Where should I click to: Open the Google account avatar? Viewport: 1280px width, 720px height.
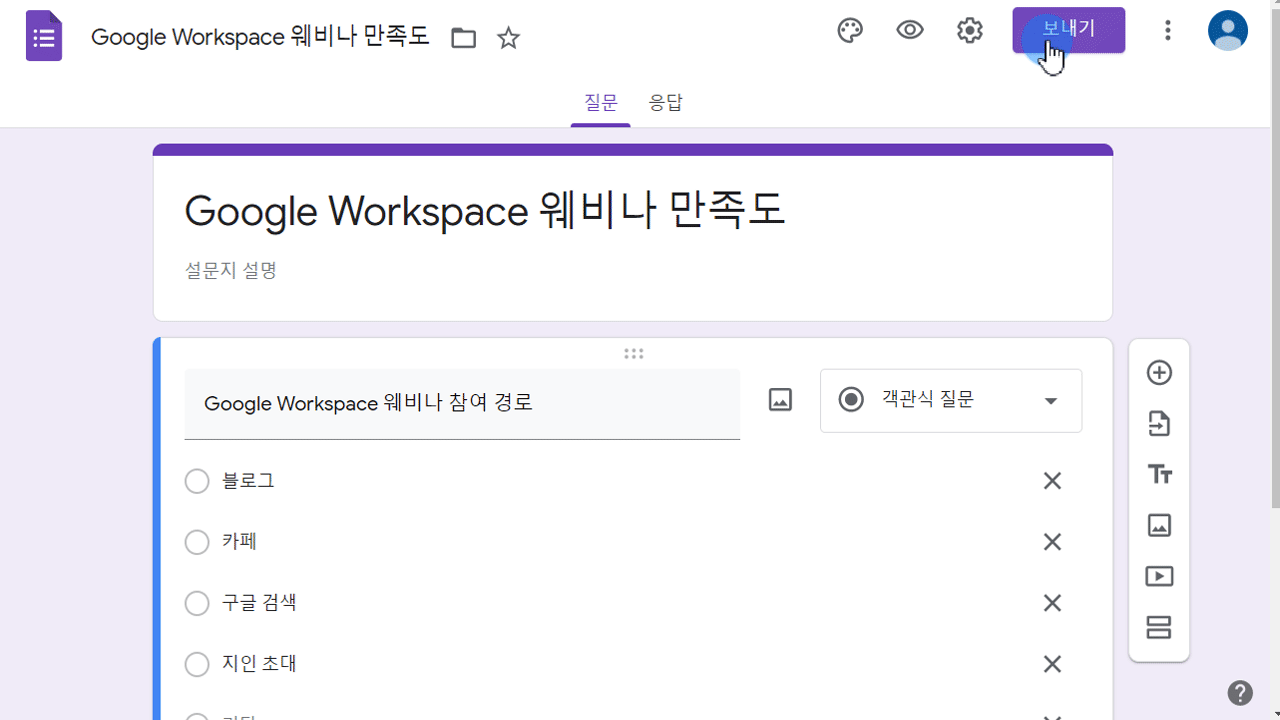click(x=1227, y=31)
